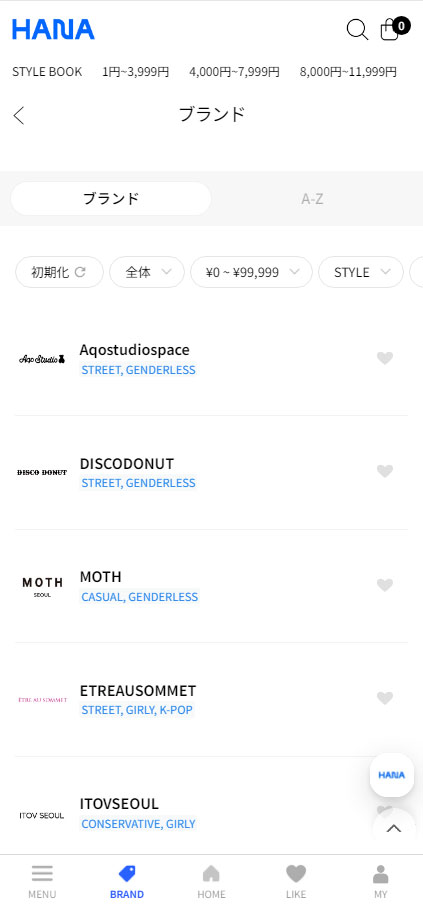This screenshot has height=907, width=423.
Task: Select the ブランド tab
Action: [x=111, y=198]
